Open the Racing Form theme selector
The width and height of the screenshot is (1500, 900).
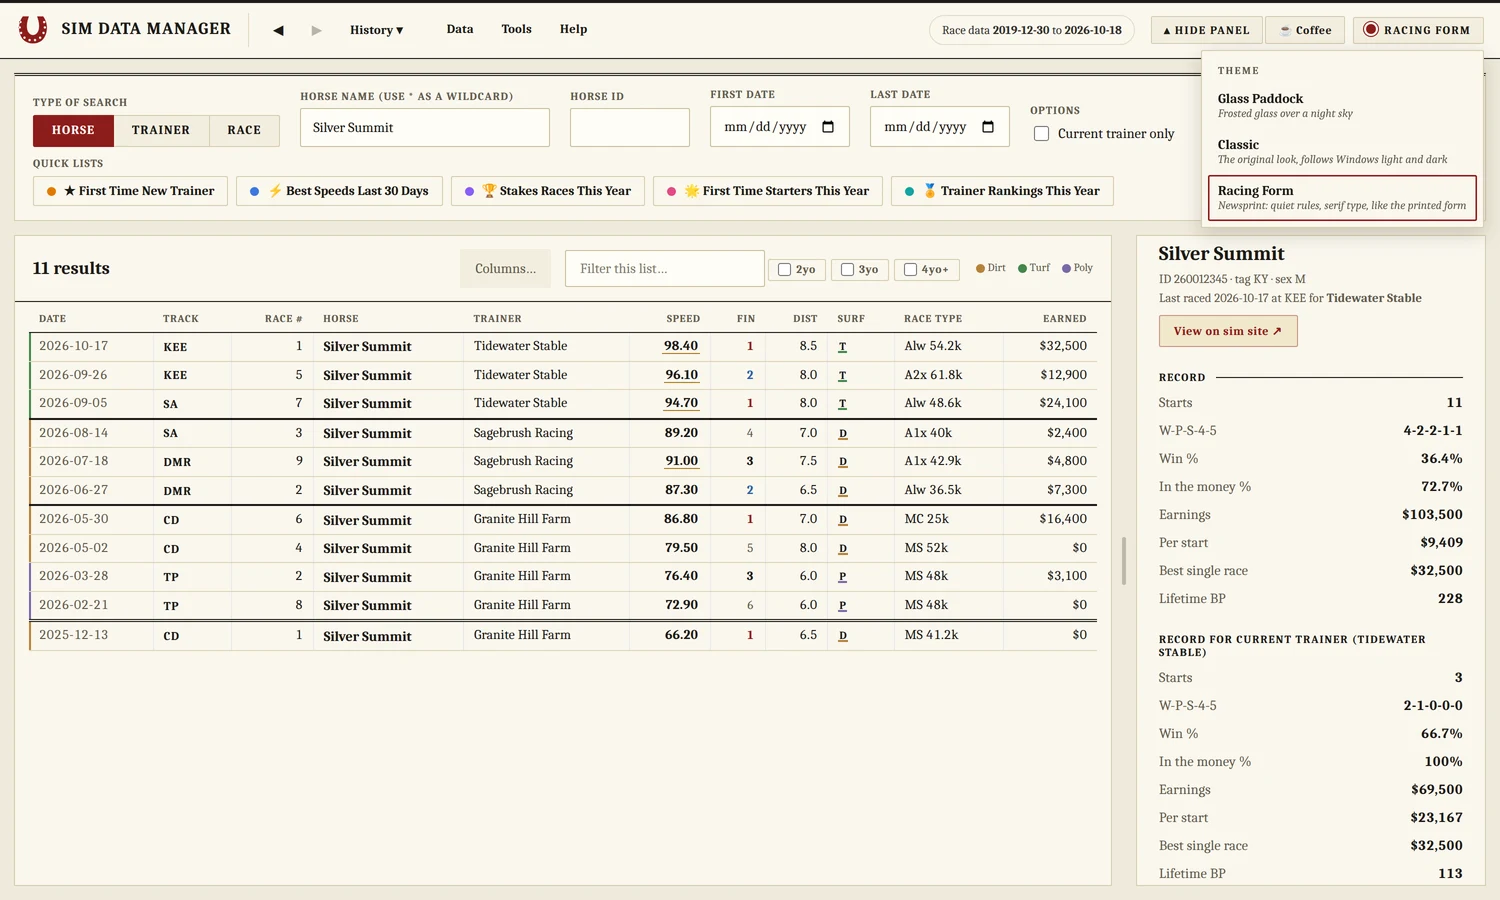(x=1418, y=30)
